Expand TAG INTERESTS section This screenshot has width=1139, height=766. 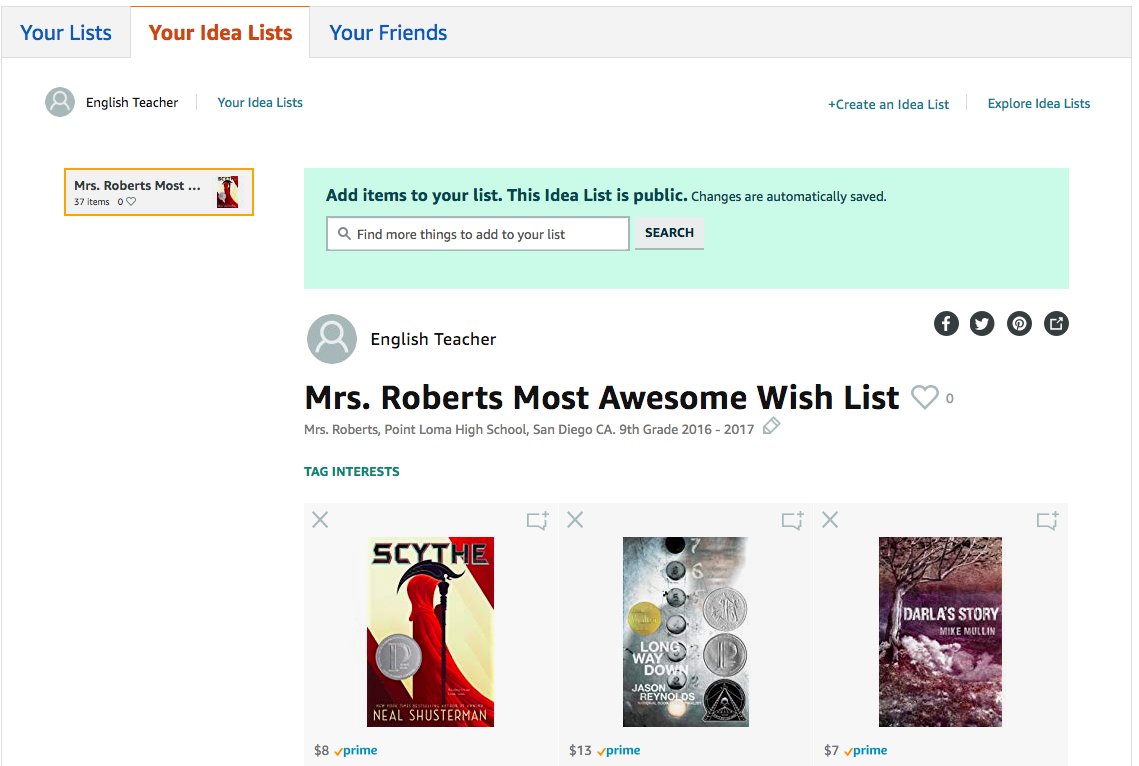(352, 471)
